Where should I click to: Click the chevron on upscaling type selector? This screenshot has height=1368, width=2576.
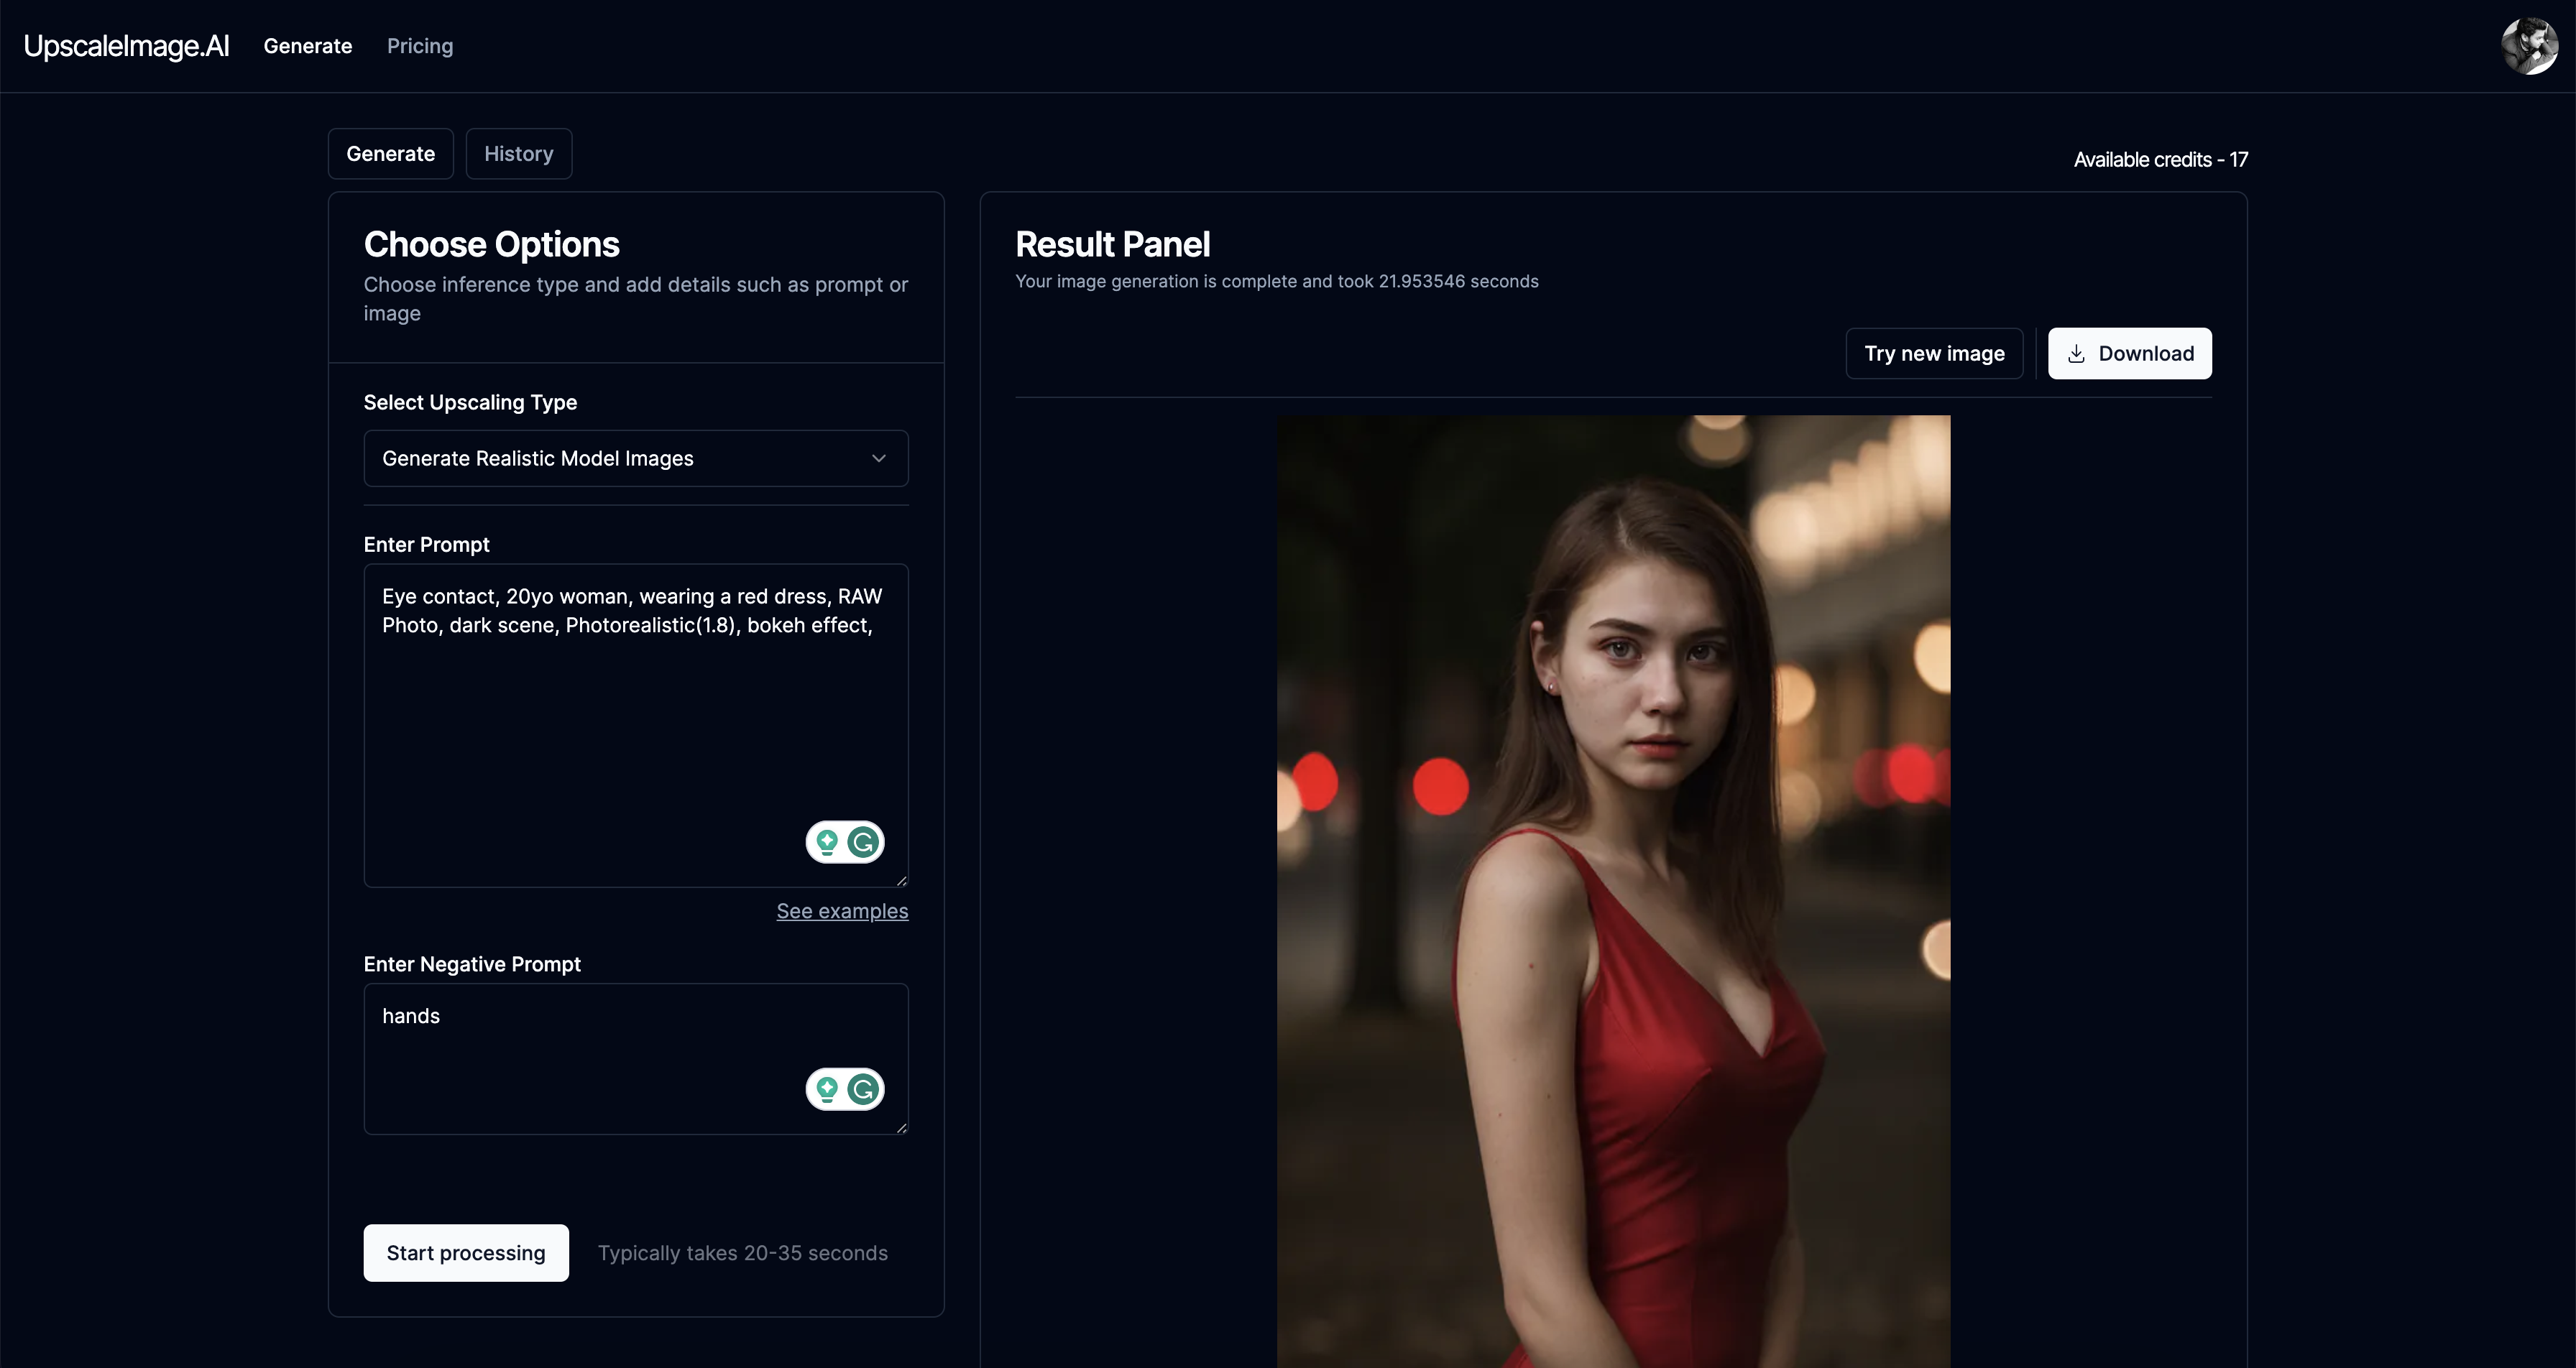879,458
